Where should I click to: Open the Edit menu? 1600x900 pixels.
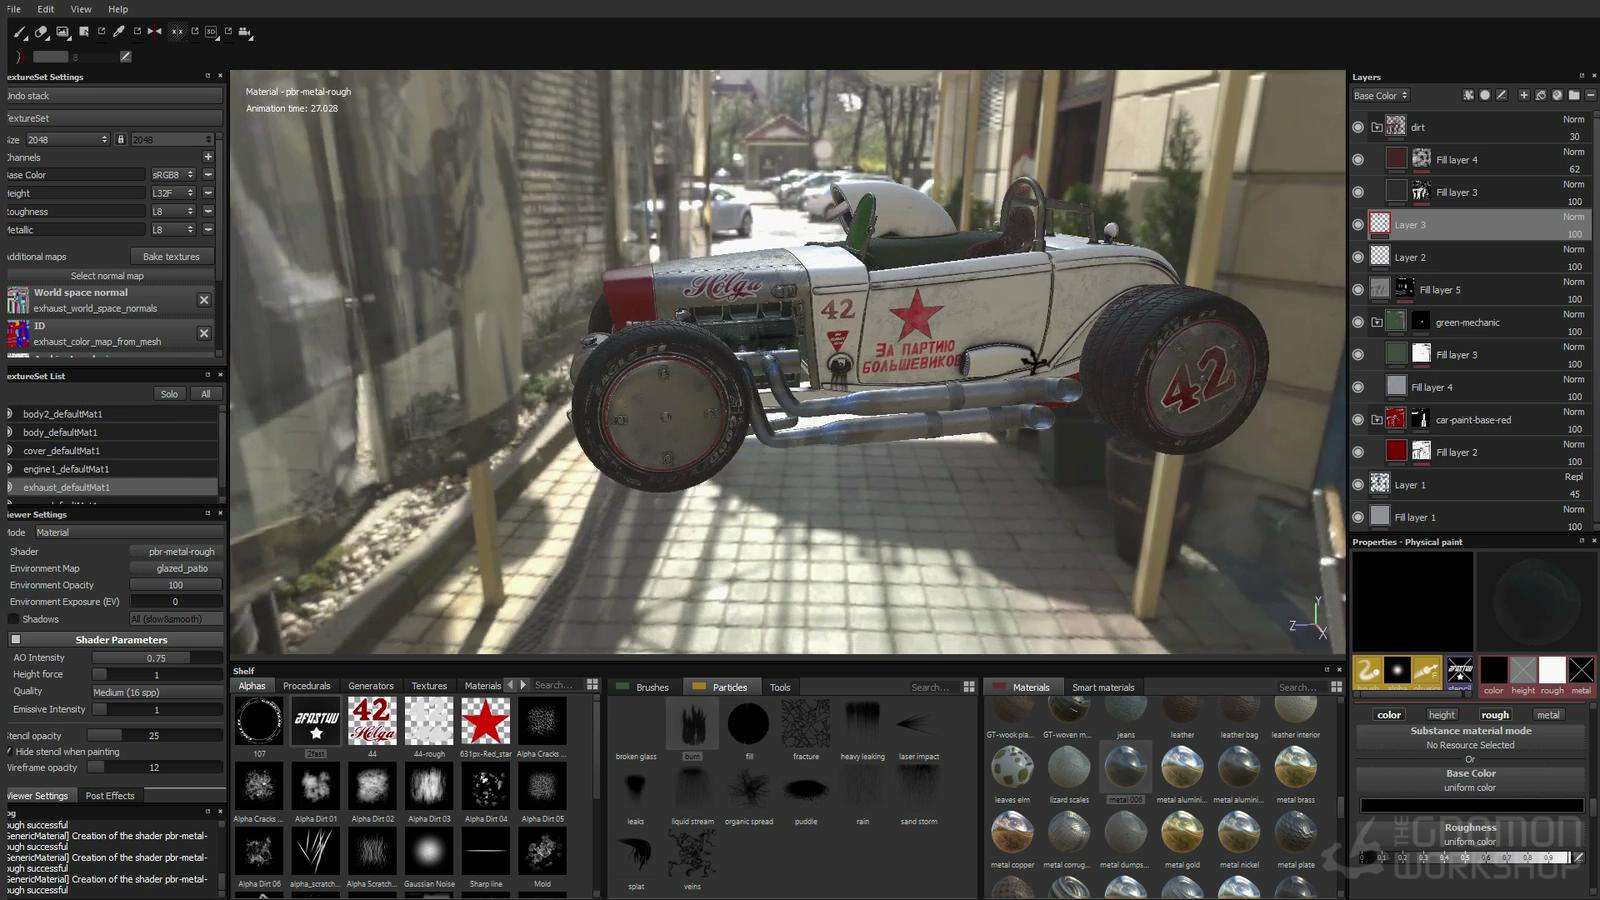pos(46,9)
